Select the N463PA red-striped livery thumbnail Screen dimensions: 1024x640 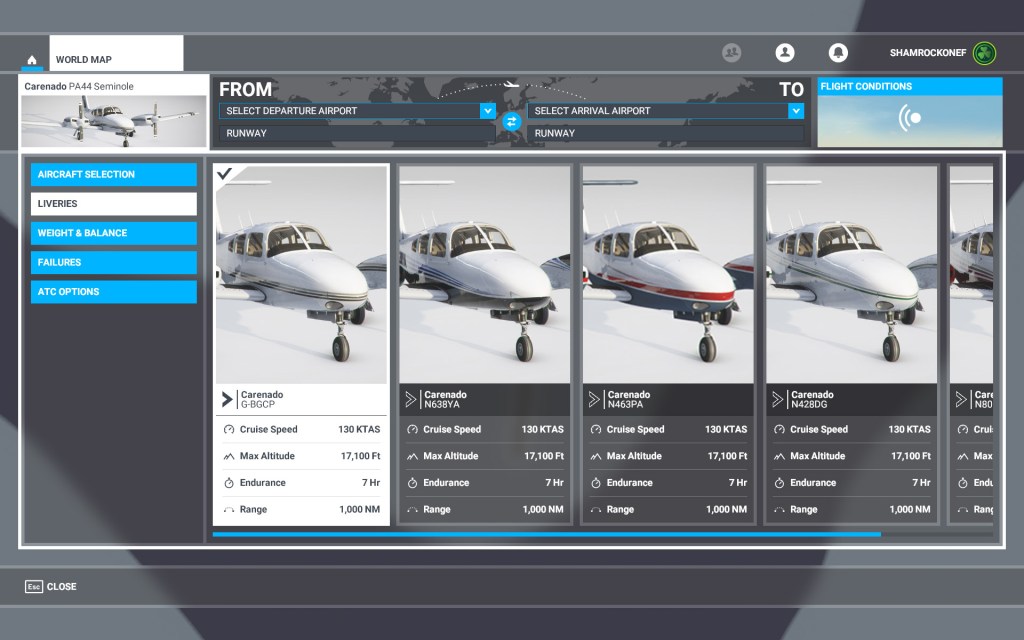667,274
